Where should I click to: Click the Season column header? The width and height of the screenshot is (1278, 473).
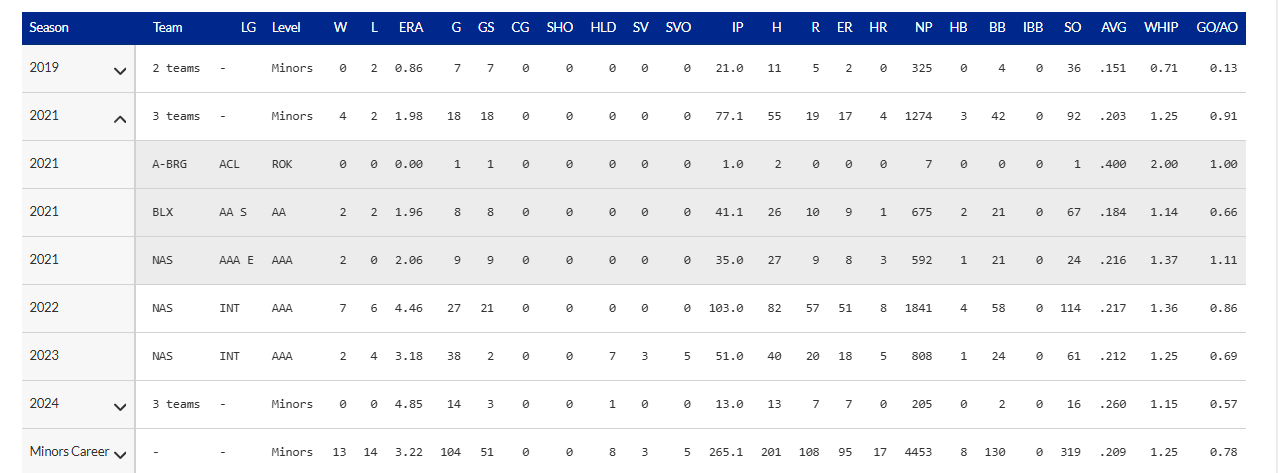pos(49,28)
